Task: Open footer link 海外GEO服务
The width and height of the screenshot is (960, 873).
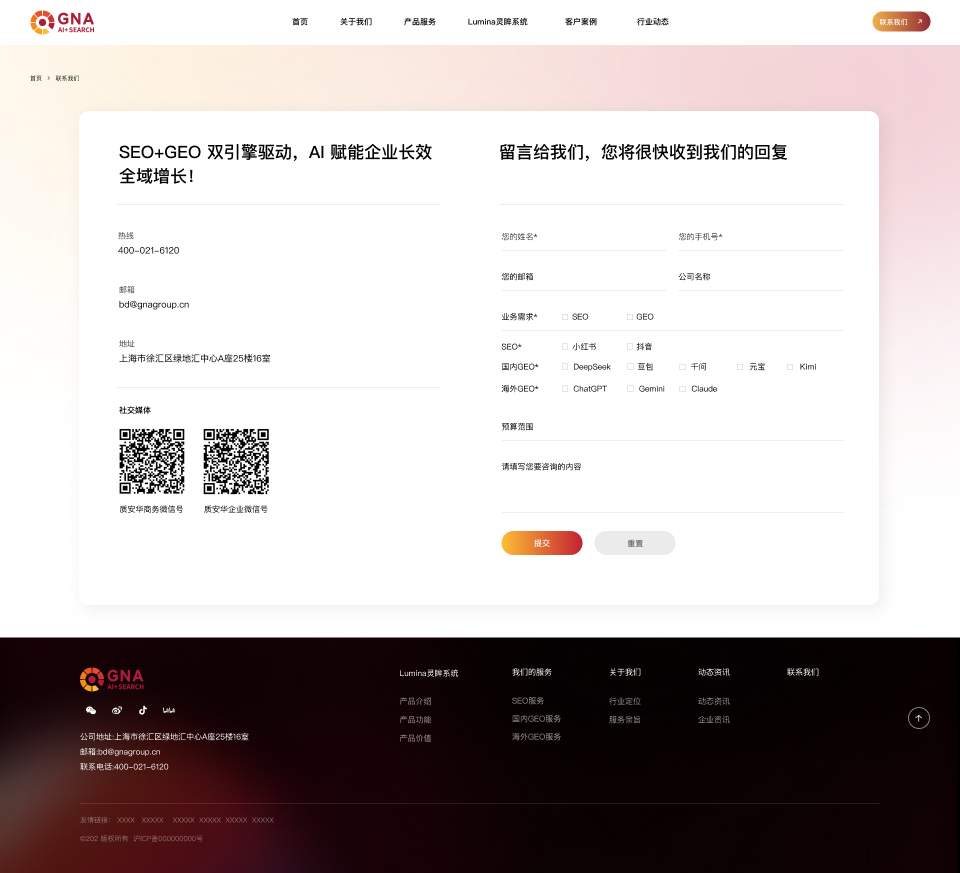Action: coord(536,737)
